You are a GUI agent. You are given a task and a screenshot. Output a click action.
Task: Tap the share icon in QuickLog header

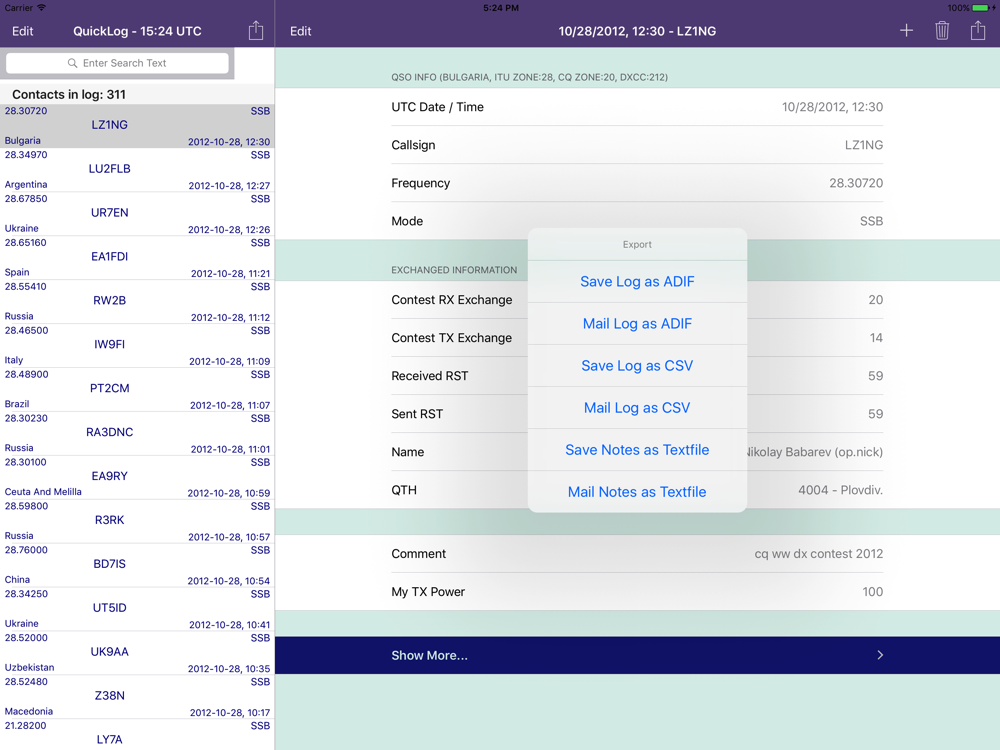pyautogui.click(x=256, y=31)
